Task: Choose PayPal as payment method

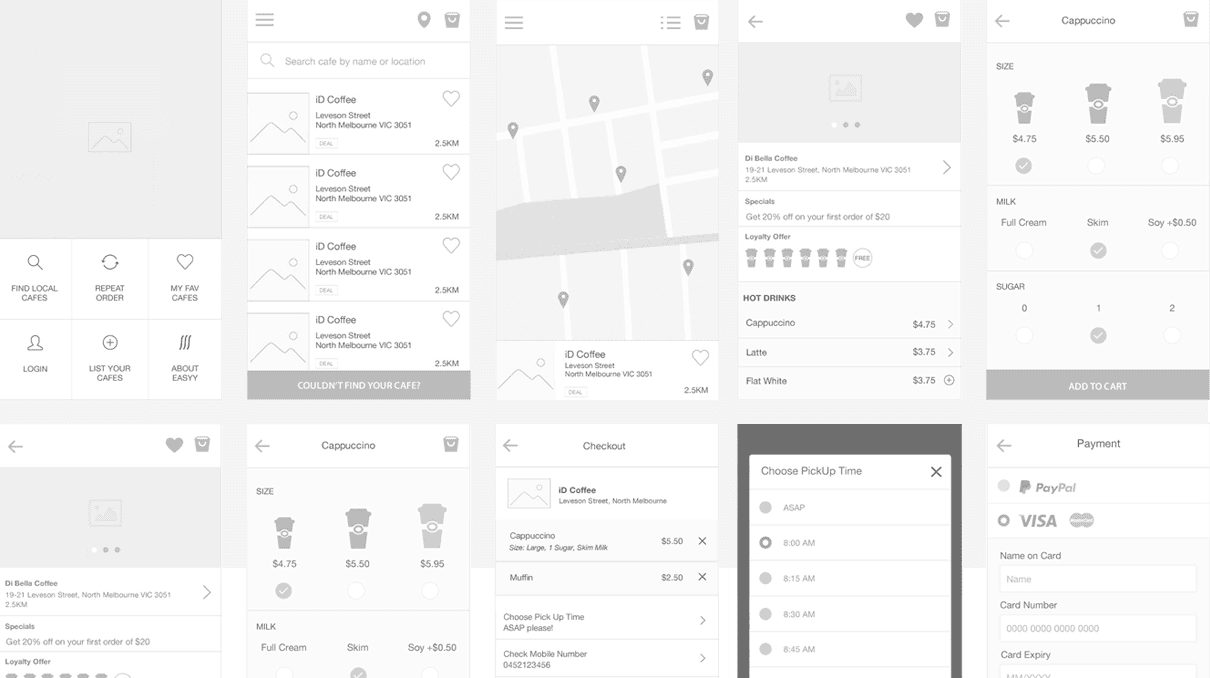Action: [x=1004, y=486]
